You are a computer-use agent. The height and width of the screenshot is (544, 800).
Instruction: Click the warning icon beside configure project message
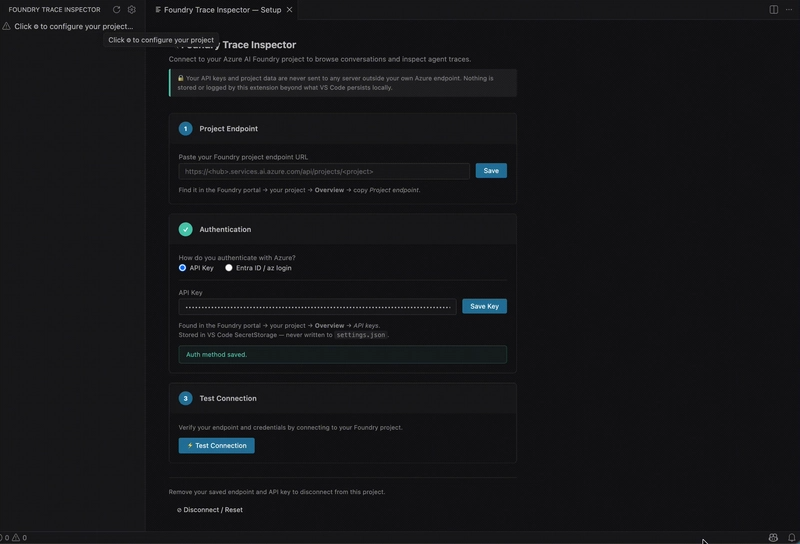[x=6, y=26]
